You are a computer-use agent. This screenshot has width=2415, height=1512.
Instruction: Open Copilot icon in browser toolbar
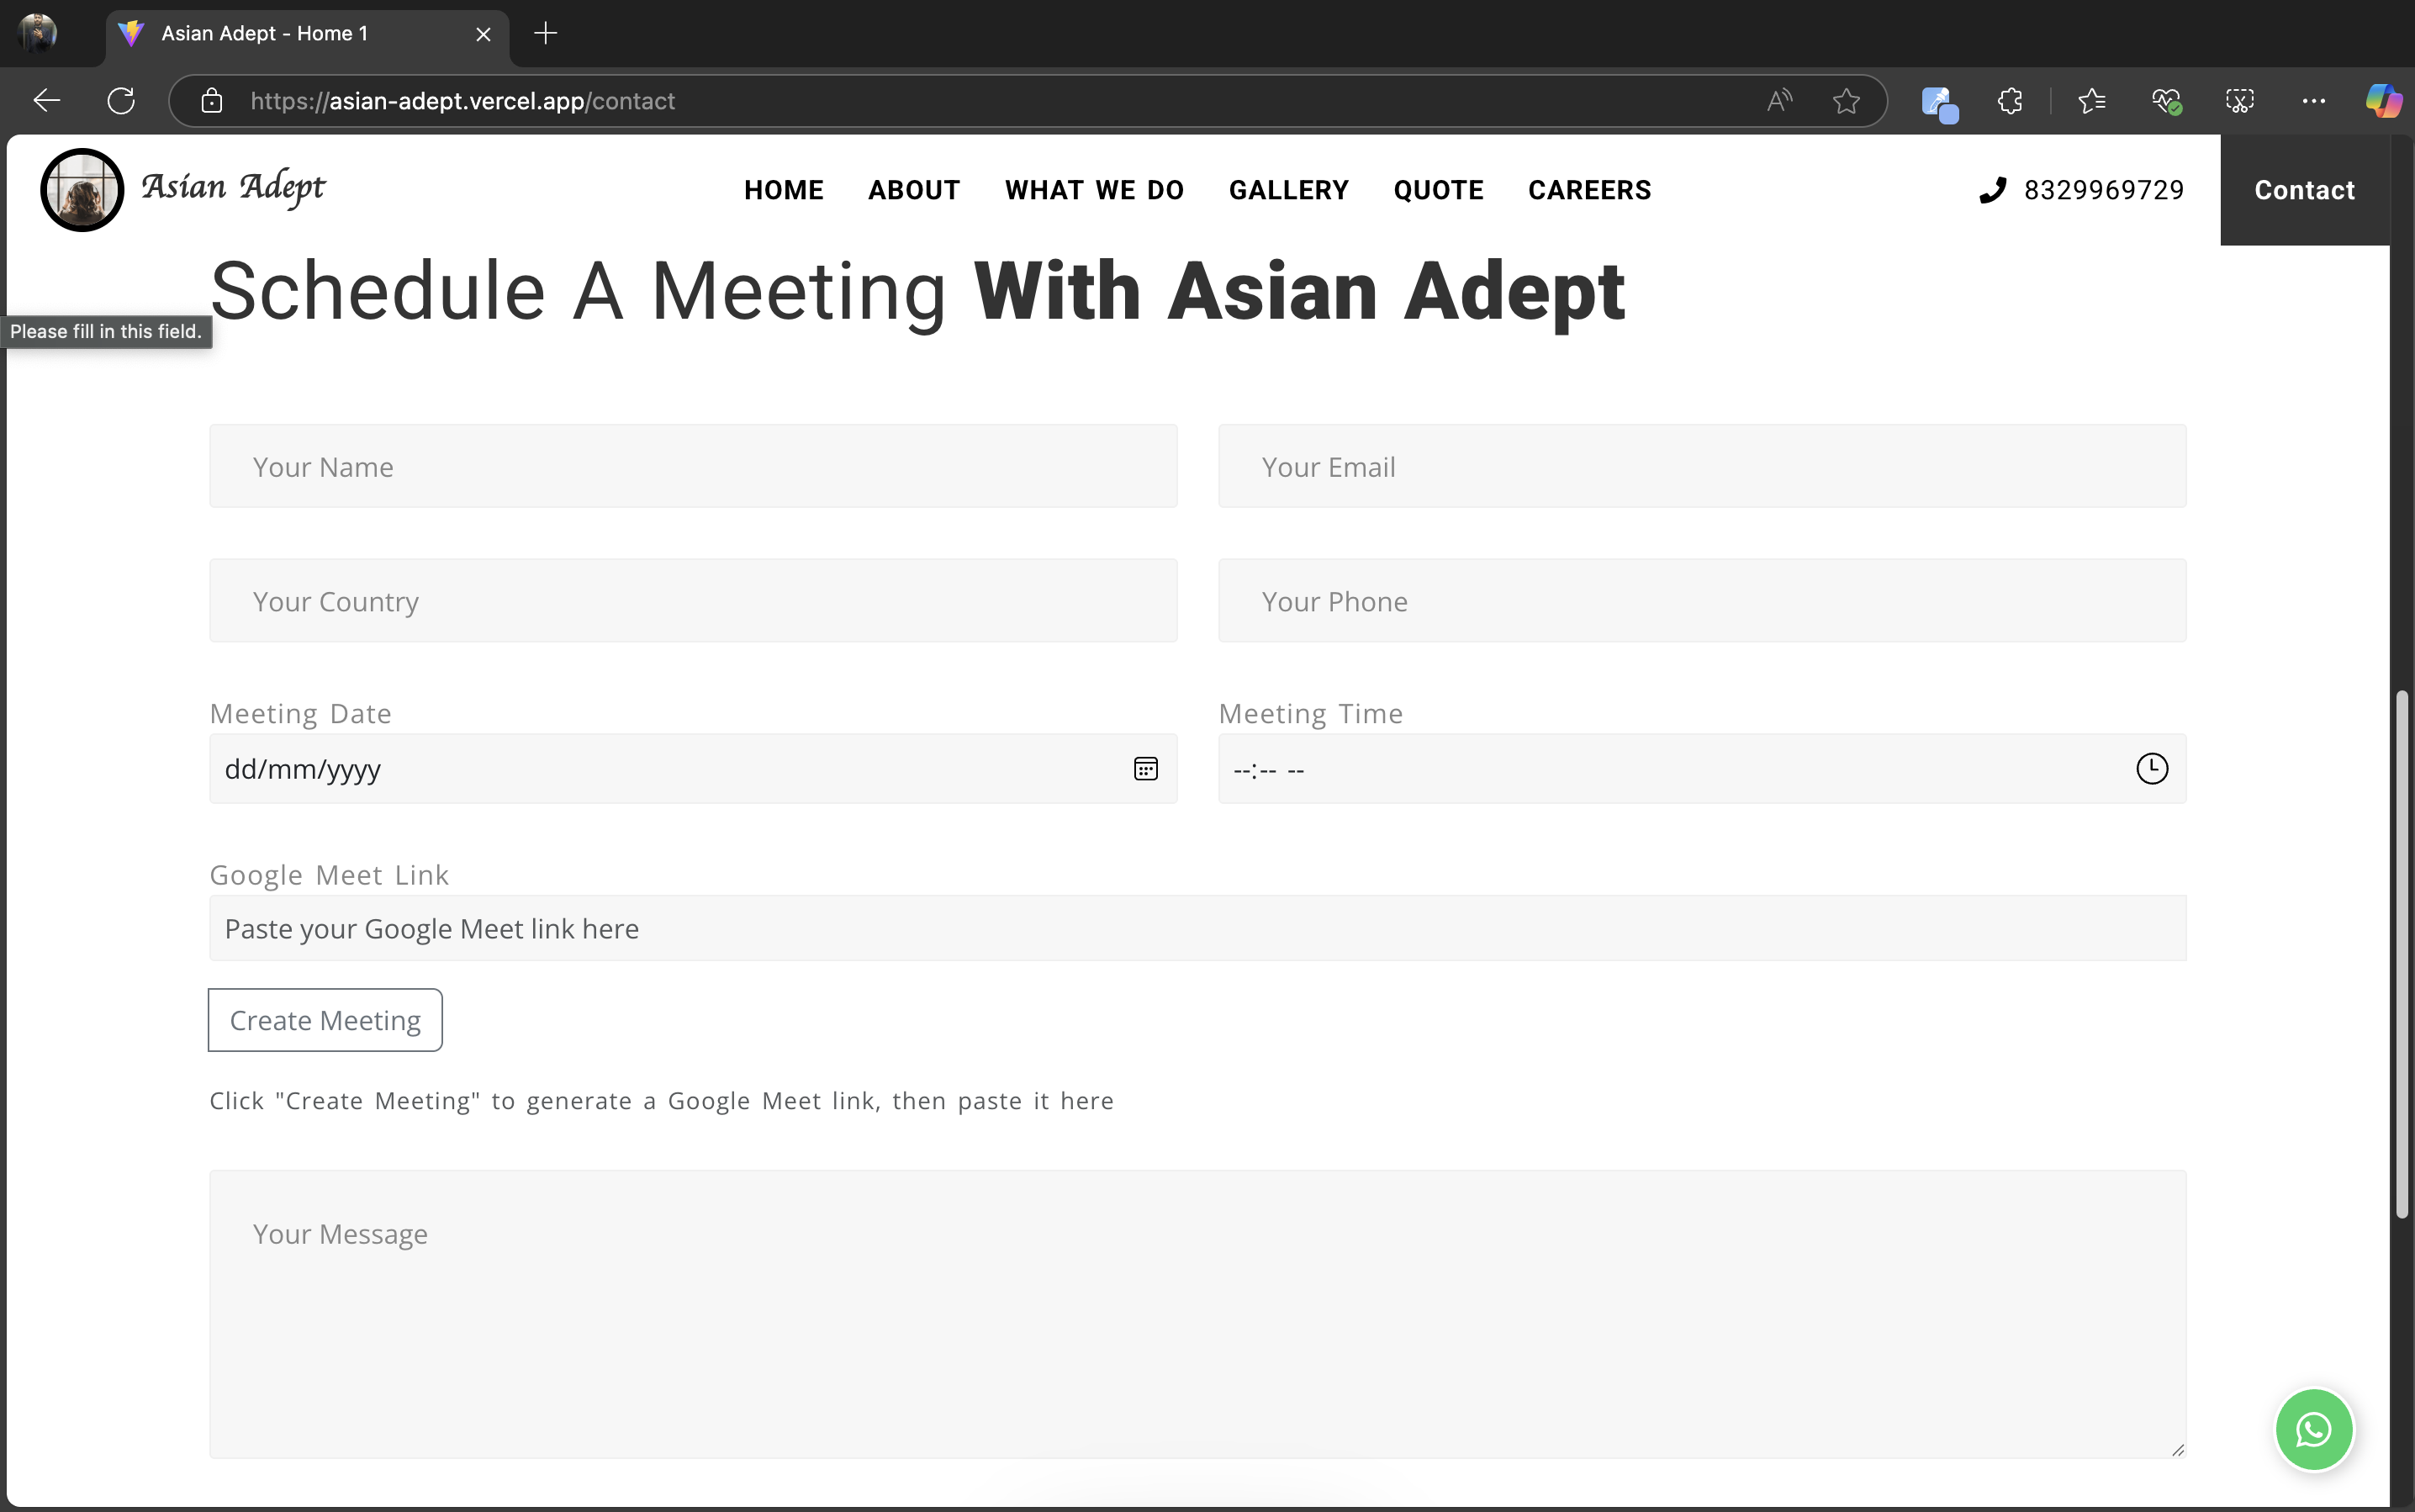click(x=2383, y=101)
